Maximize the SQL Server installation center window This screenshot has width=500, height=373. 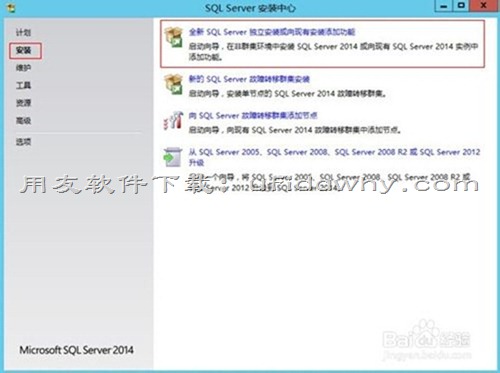pyautogui.click(x=461, y=6)
